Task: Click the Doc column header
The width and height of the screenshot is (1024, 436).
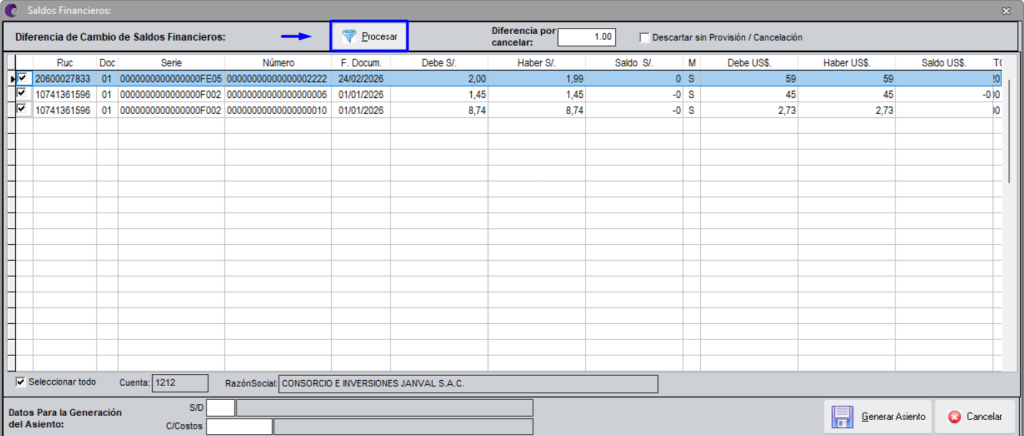Action: click(x=107, y=63)
